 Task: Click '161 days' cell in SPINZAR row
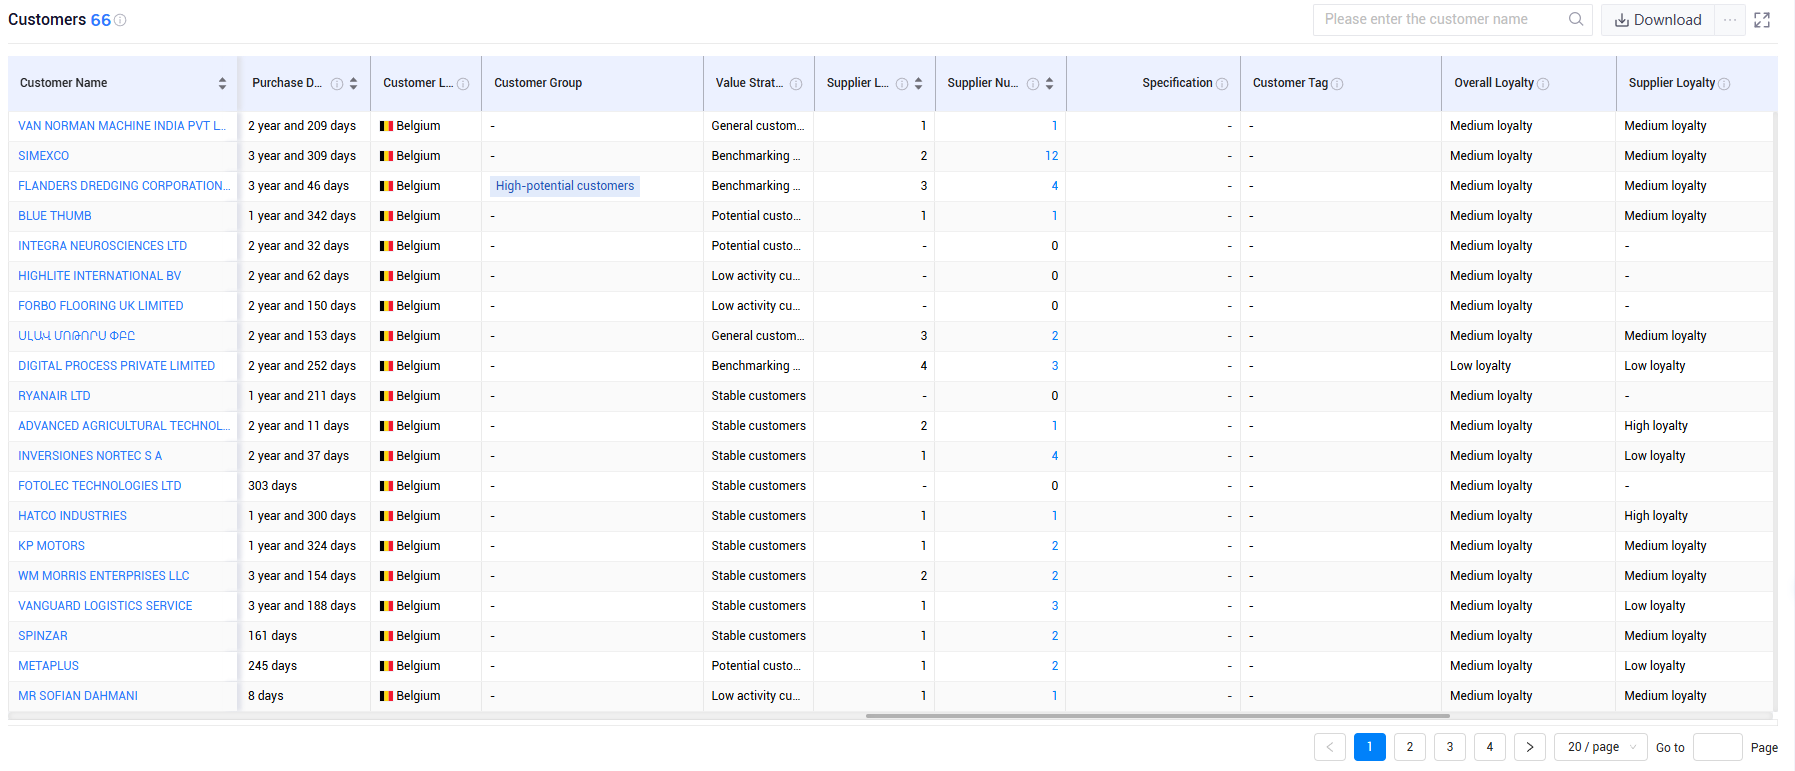(x=272, y=636)
